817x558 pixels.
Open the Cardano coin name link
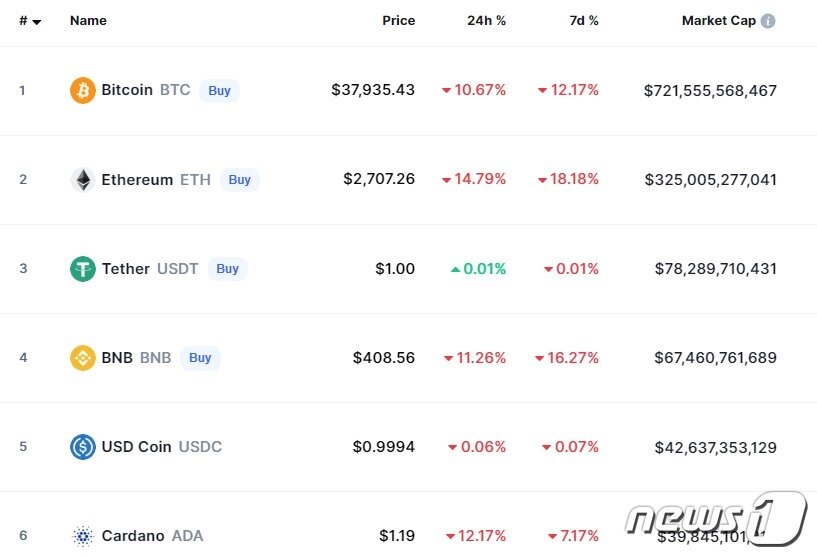[133, 536]
